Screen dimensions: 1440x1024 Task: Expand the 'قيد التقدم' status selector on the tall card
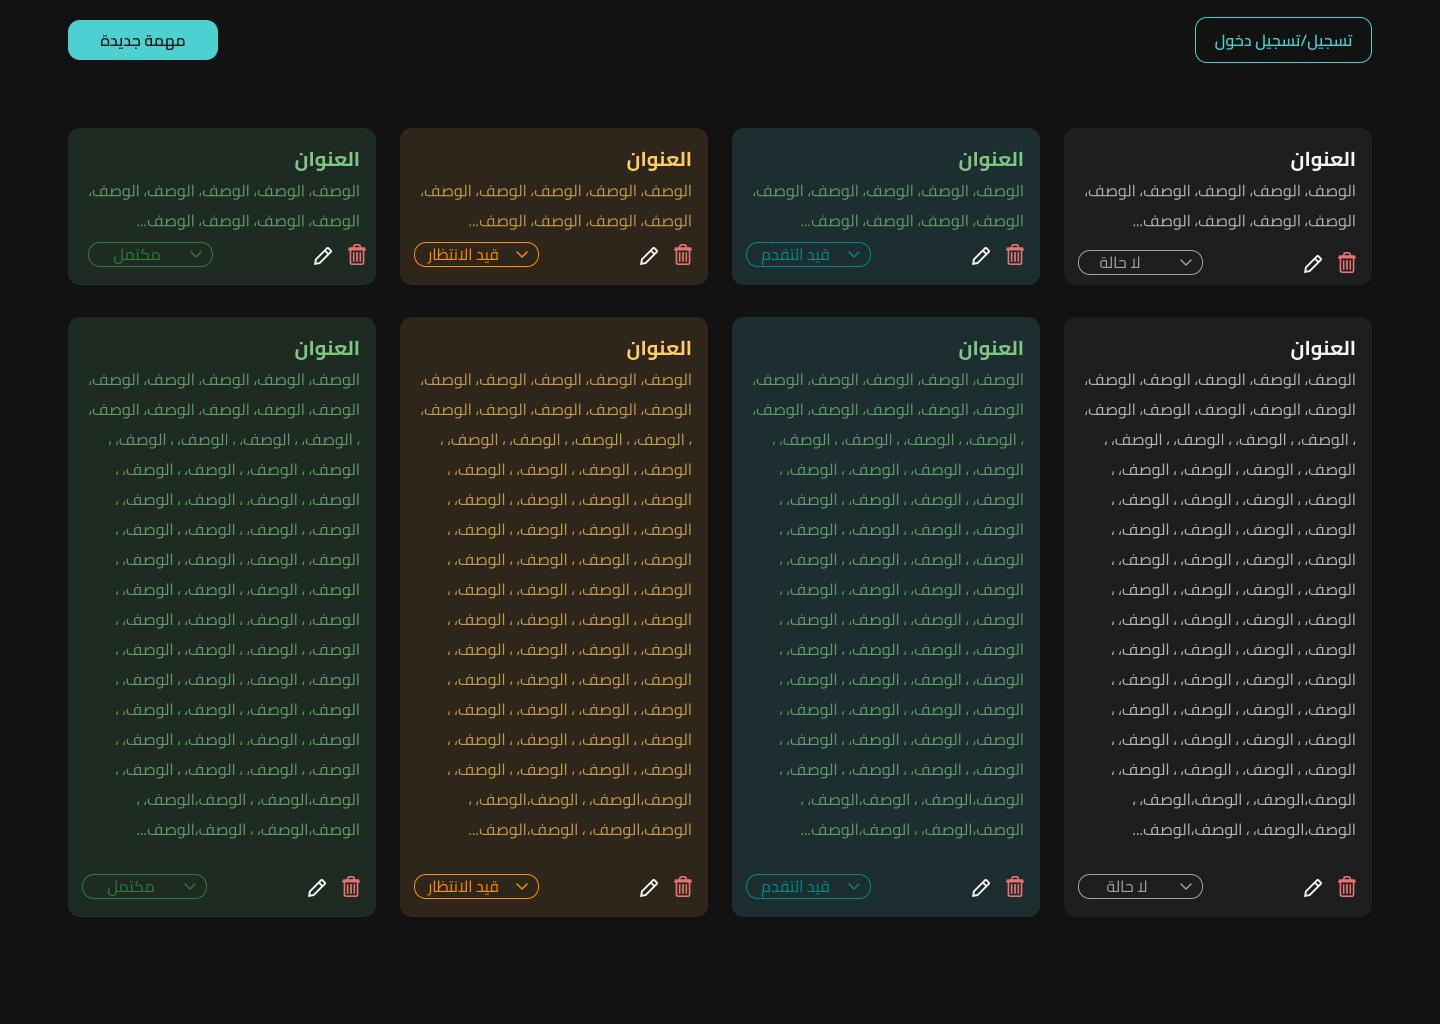[x=809, y=887]
